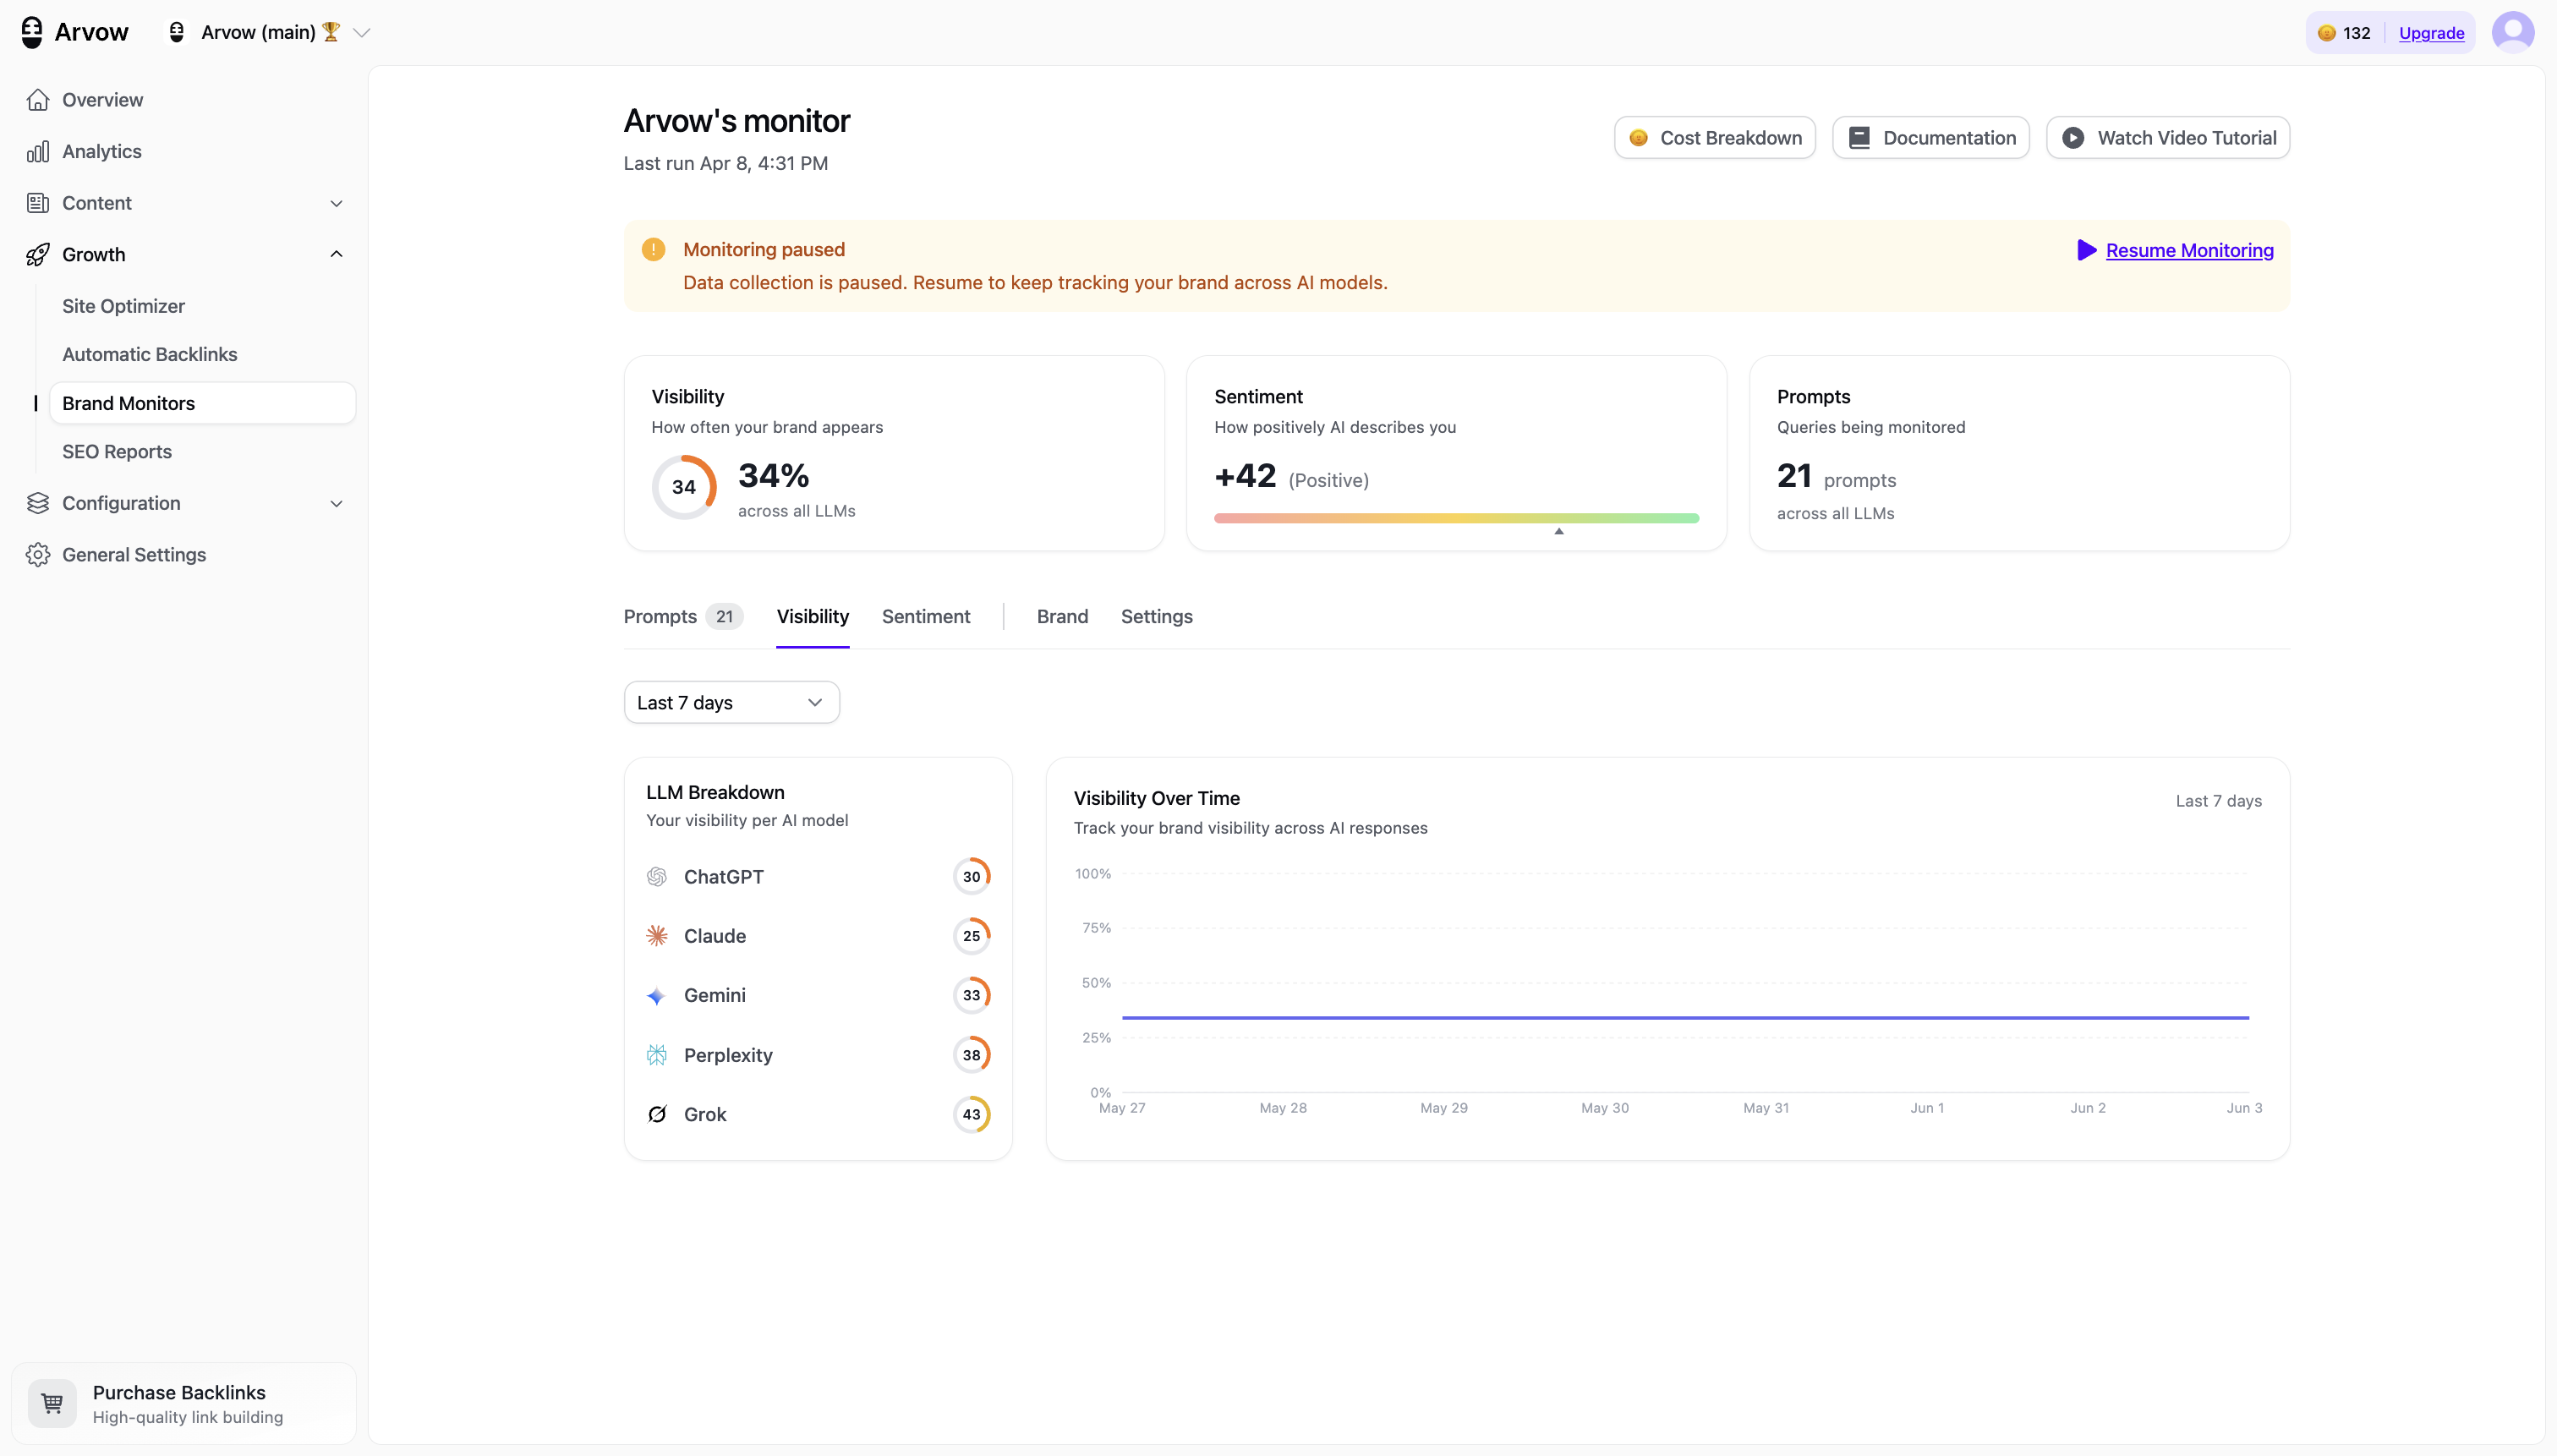Click the Arvow logo icon
Screen dimensions: 2557x1456
32,32
